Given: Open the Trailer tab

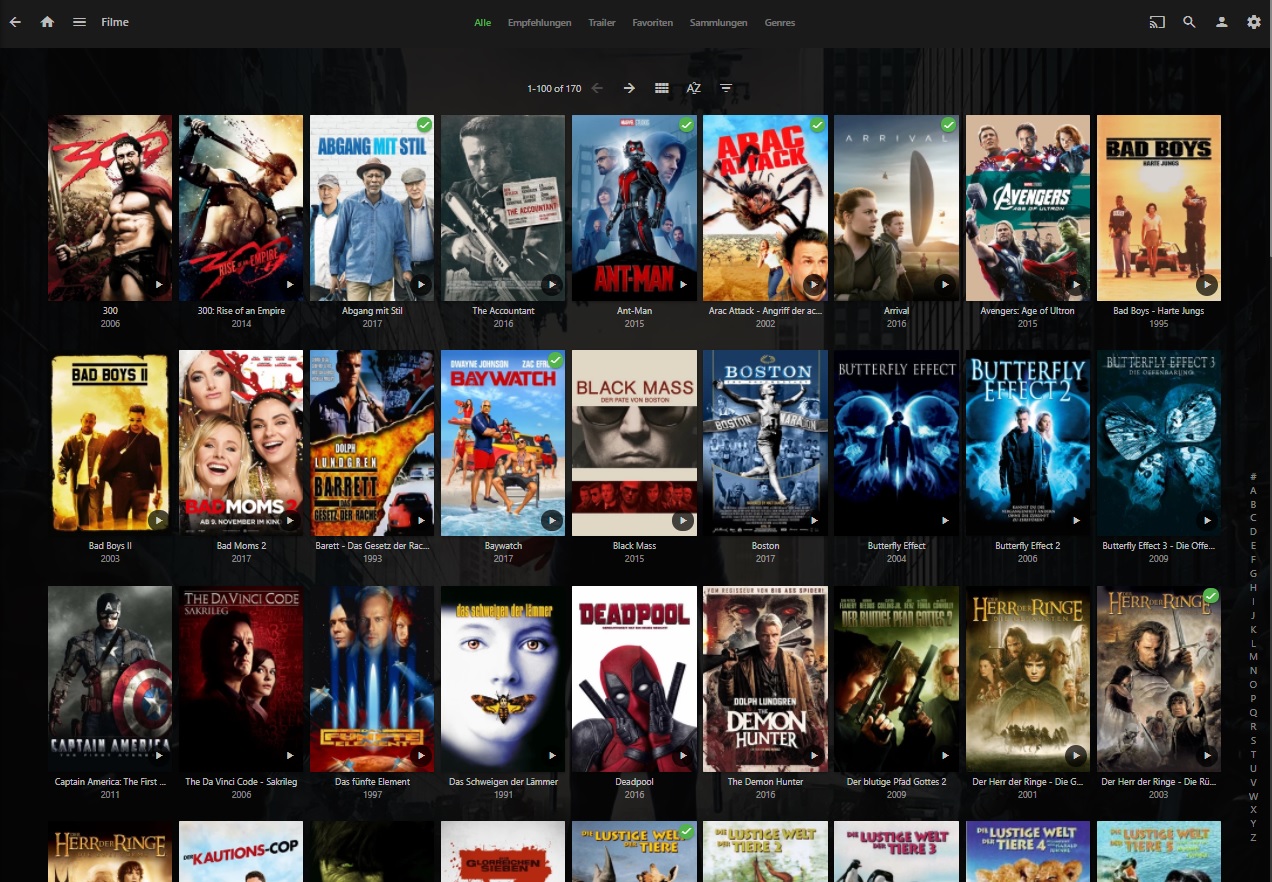Looking at the screenshot, I should (602, 22).
